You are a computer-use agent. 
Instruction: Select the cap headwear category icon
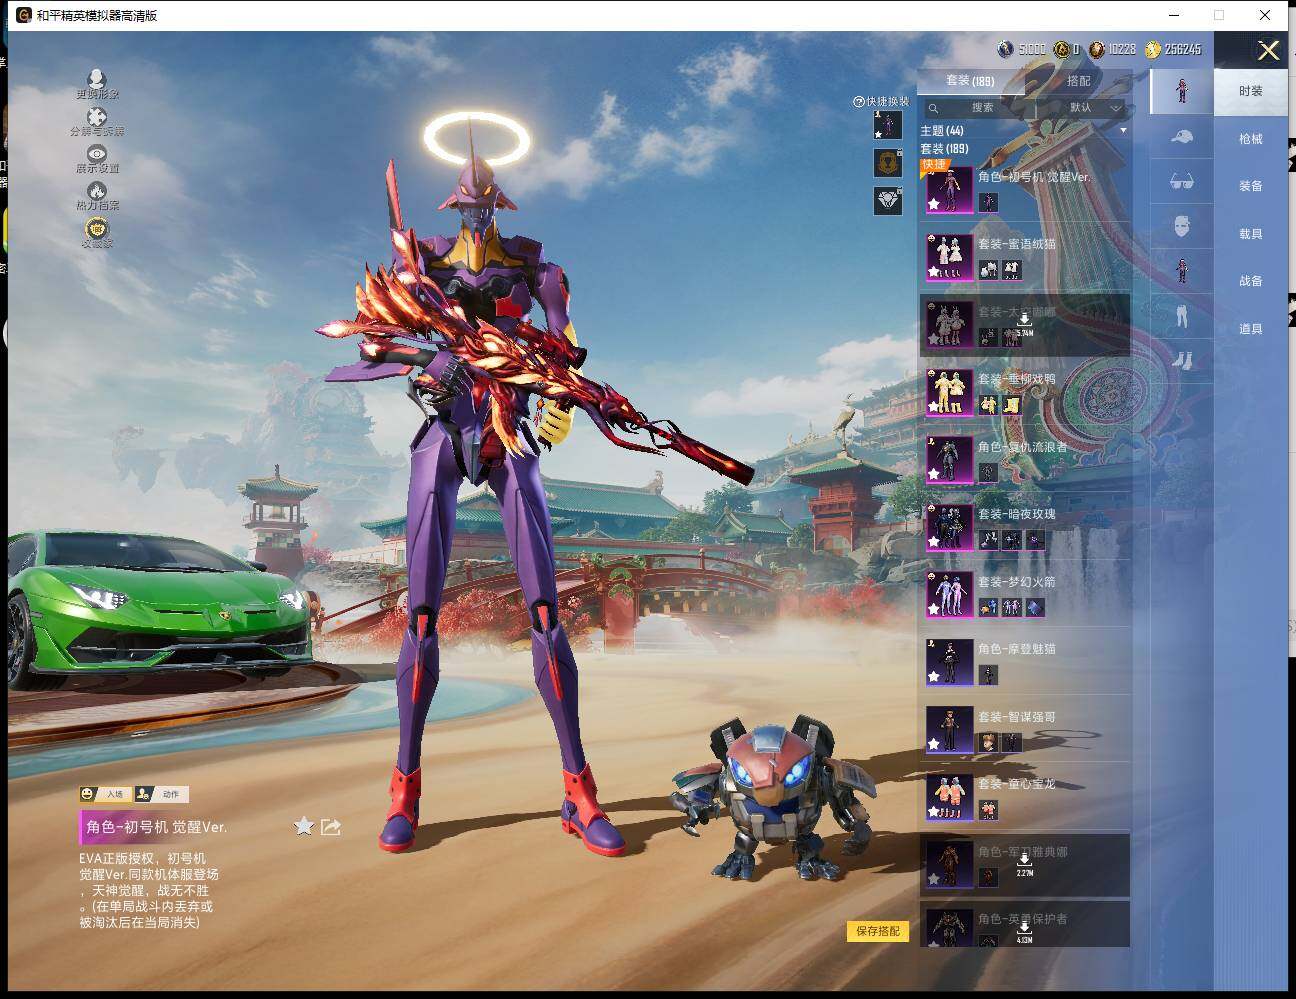click(1181, 136)
